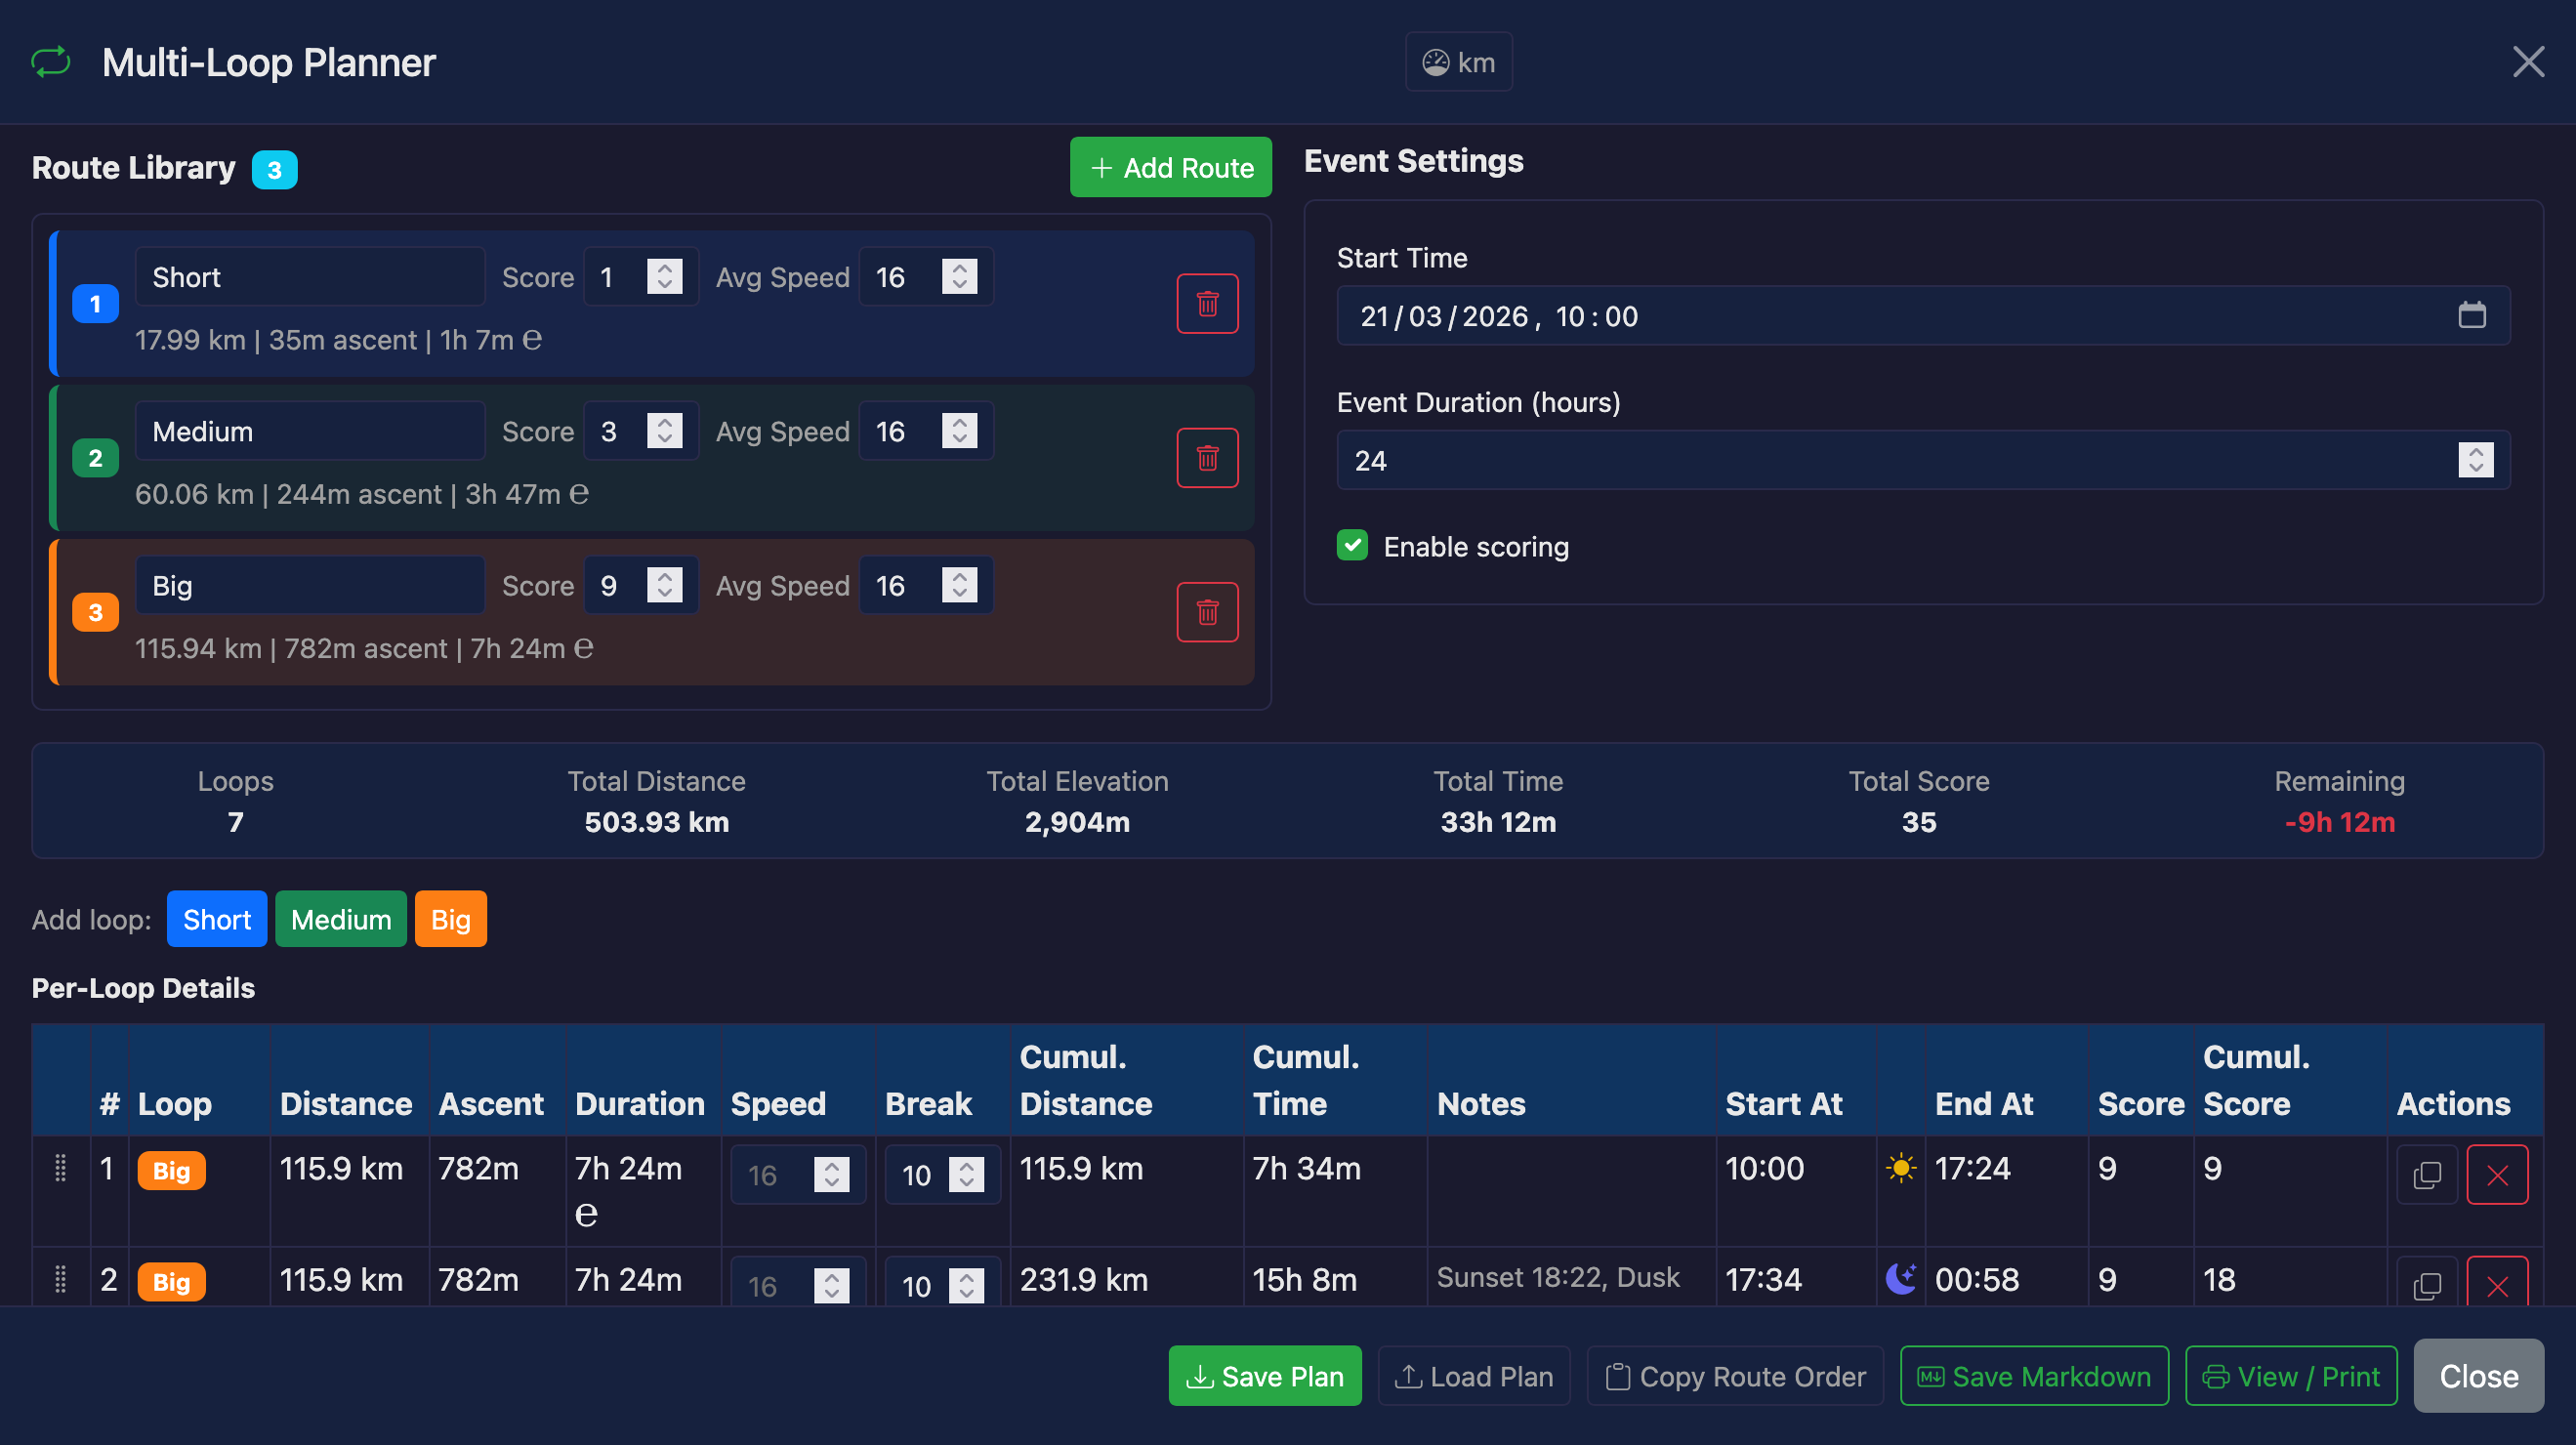Viewport: 2576px width, 1445px height.
Task: Delete the Big route with its trash icon
Action: (x=1207, y=611)
